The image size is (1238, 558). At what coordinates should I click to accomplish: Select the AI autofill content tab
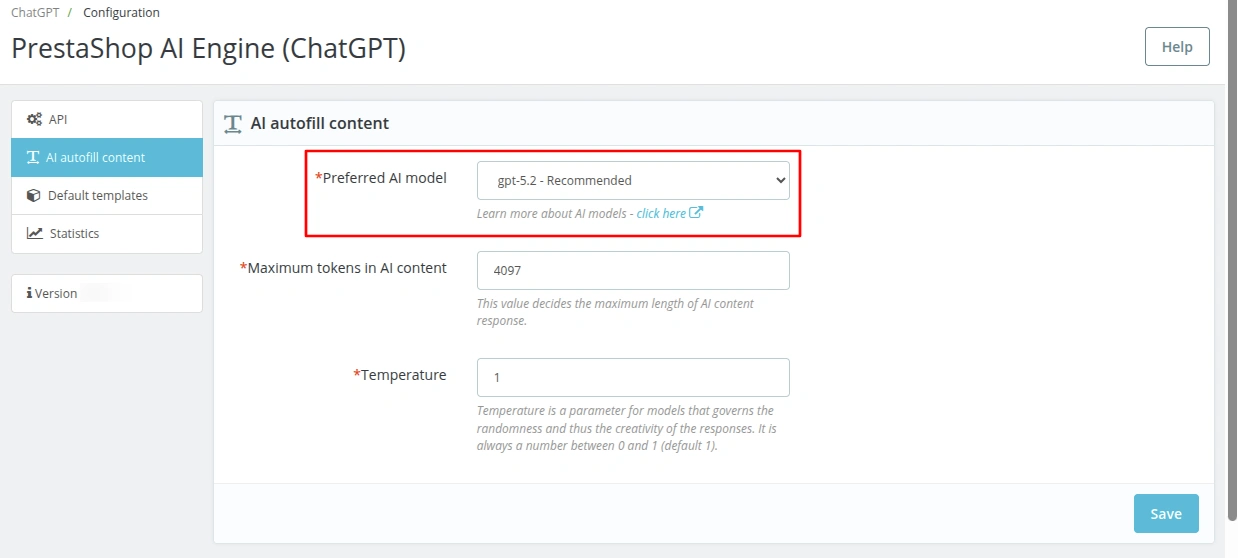tap(107, 157)
